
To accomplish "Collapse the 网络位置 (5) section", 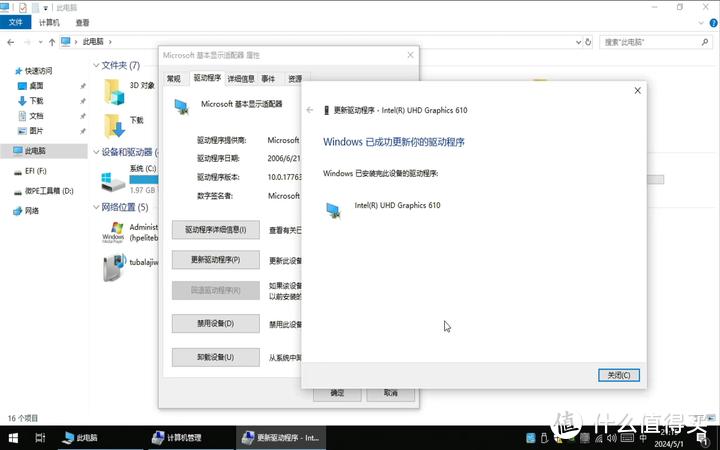I will tap(96, 207).
